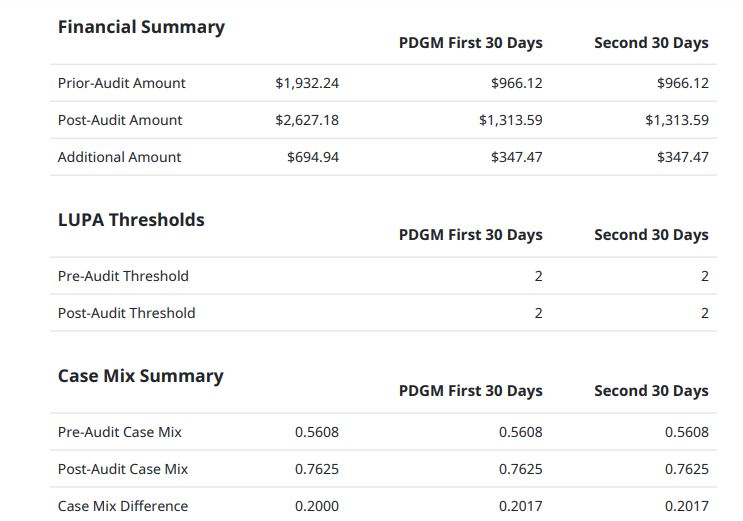Screen dimensions: 743x521
Task: Select the Additional Amount row label
Action: [120, 157]
